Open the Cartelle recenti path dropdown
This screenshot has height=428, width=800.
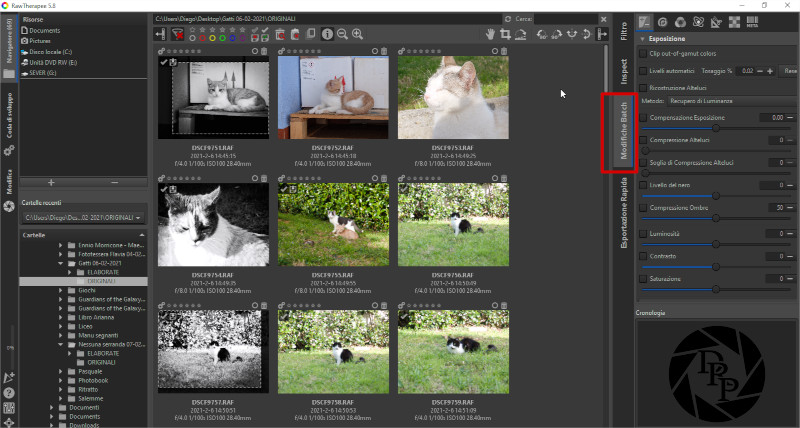84,217
